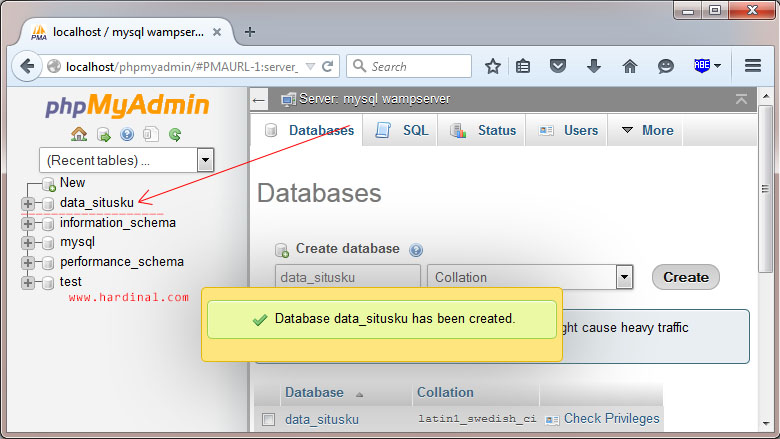Expand the performance_schema database node
This screenshot has height=439, width=780.
point(28,263)
